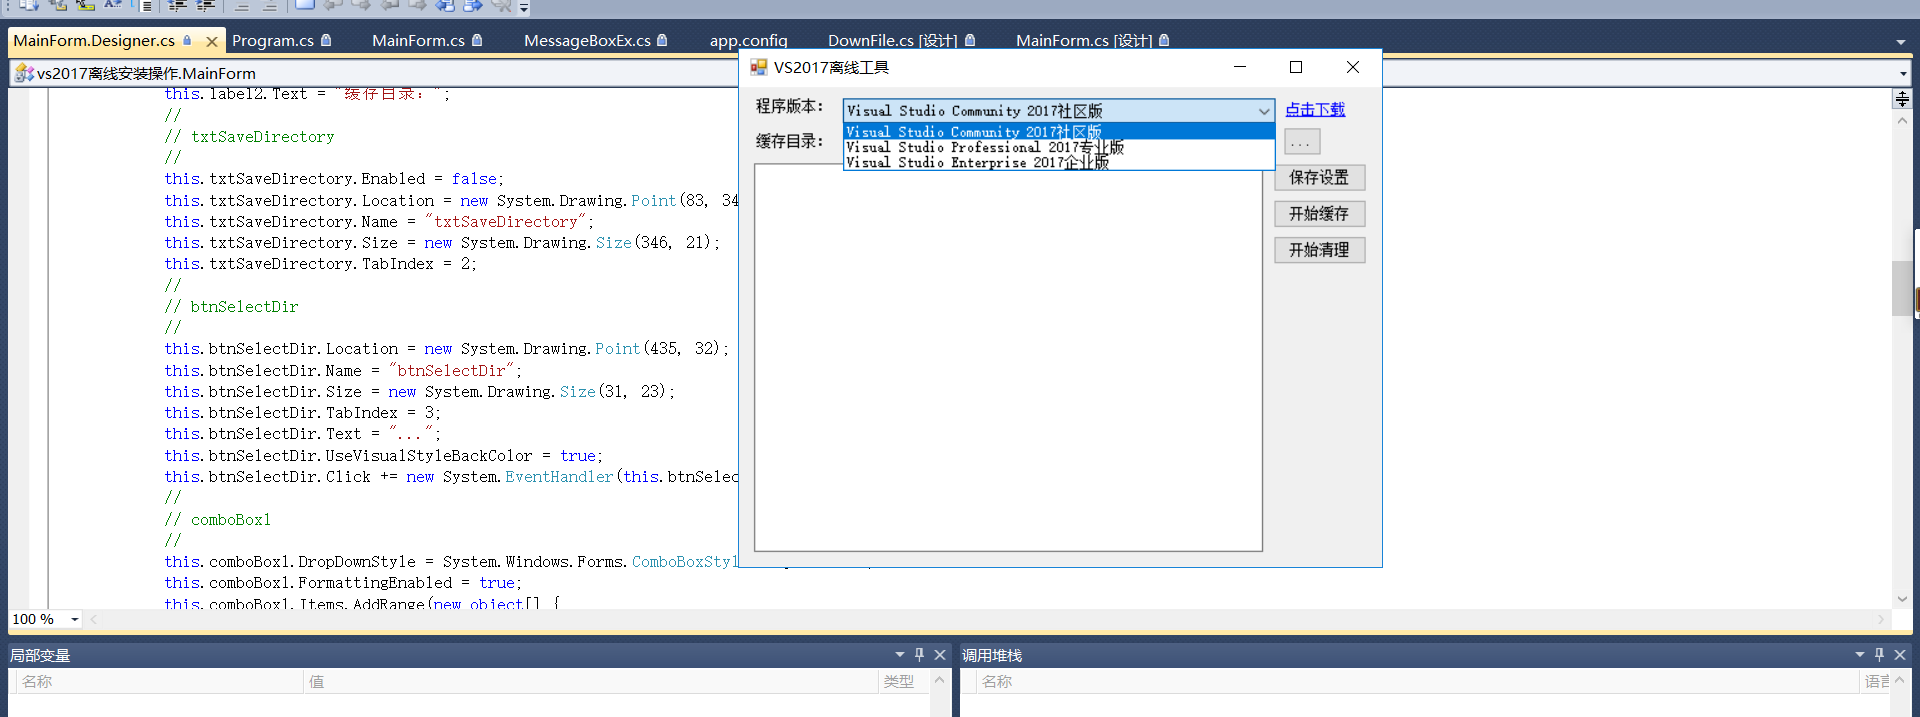Open the 局部变量 panel window-position dropdown
Screen dimensions: 1920x717
pyautogui.click(x=900, y=654)
